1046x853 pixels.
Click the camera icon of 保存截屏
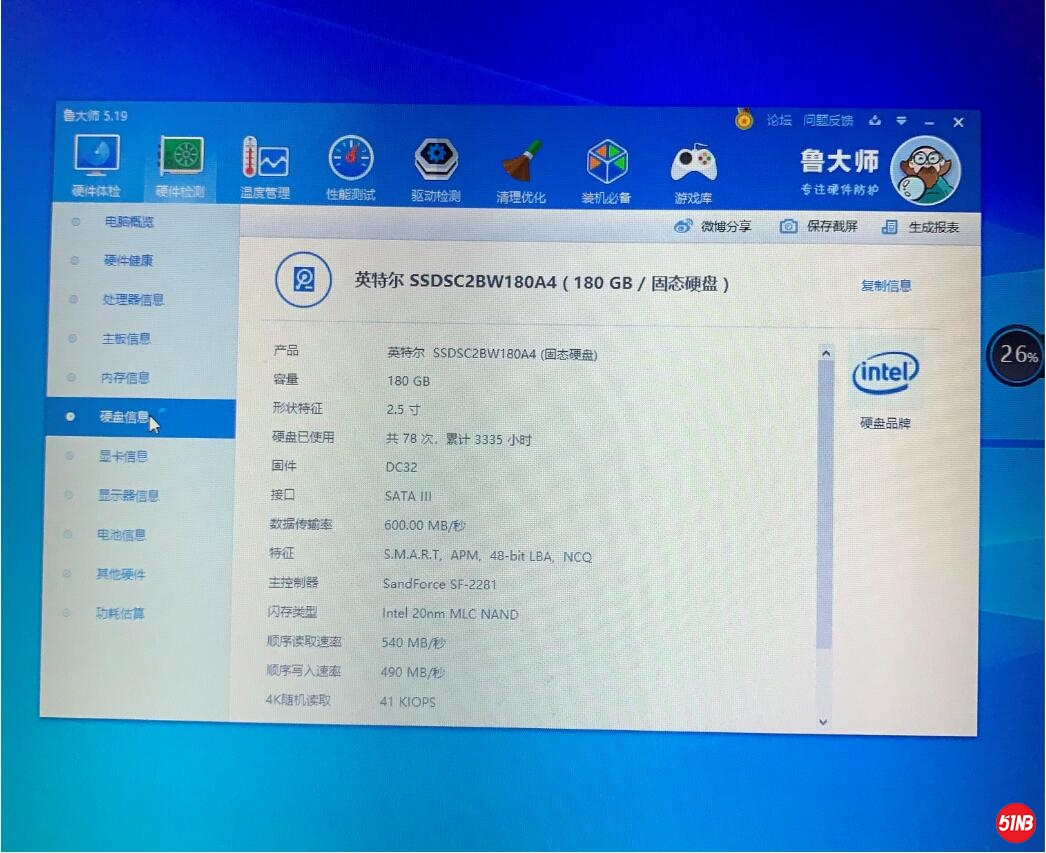(788, 226)
